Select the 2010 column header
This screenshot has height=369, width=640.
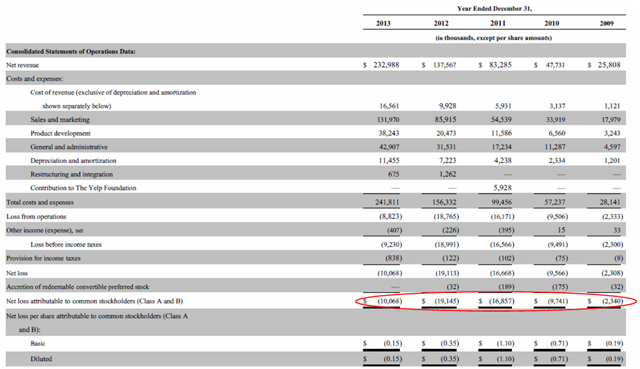pos(551,23)
